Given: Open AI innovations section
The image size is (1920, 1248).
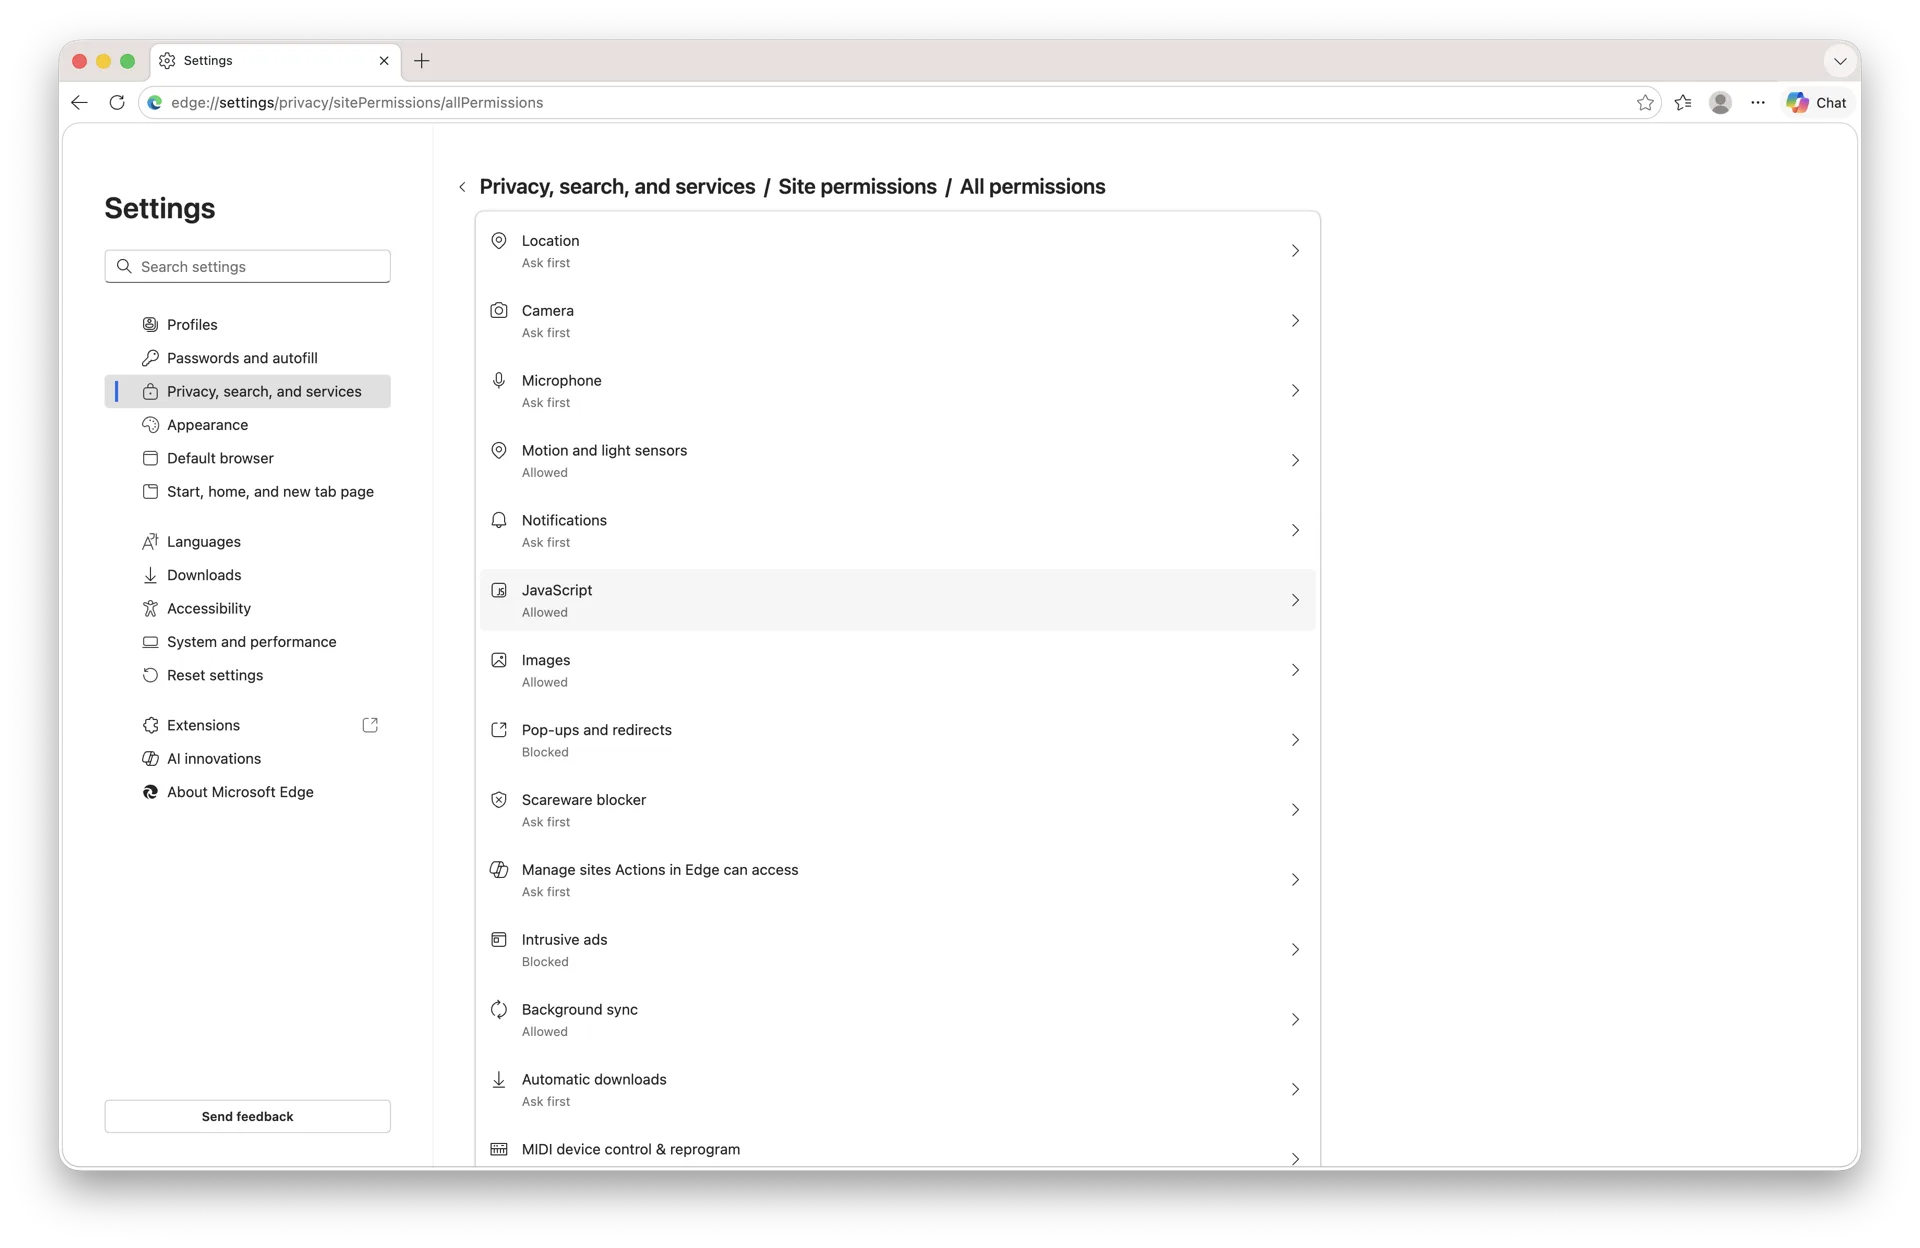Looking at the screenshot, I should [247, 759].
